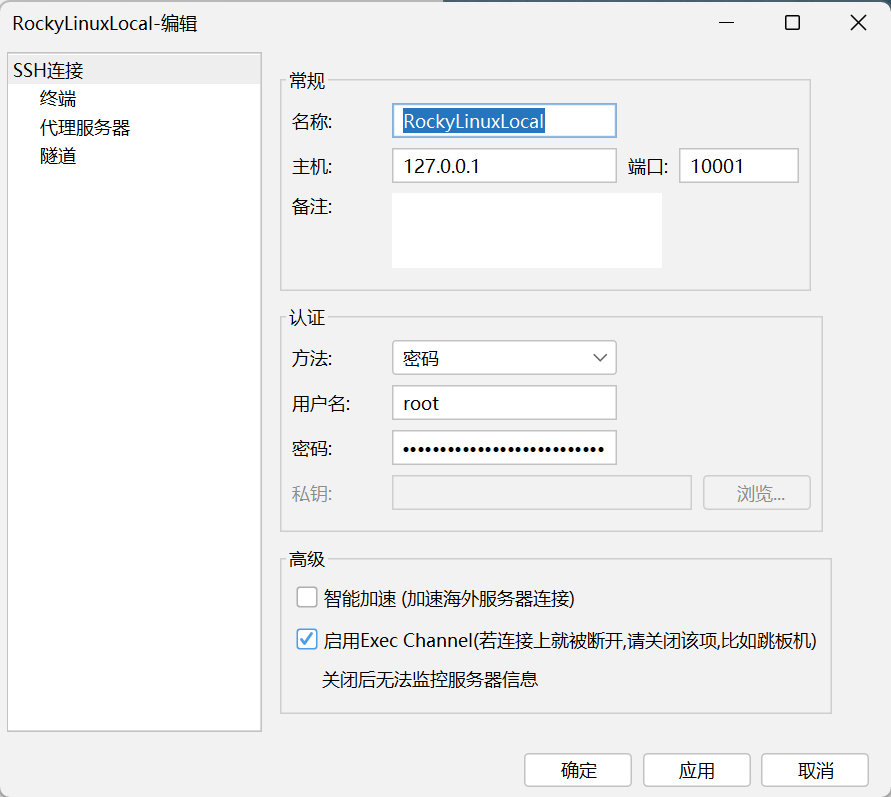
Task: Click the 端口 field showing 10001
Action: pos(739,166)
